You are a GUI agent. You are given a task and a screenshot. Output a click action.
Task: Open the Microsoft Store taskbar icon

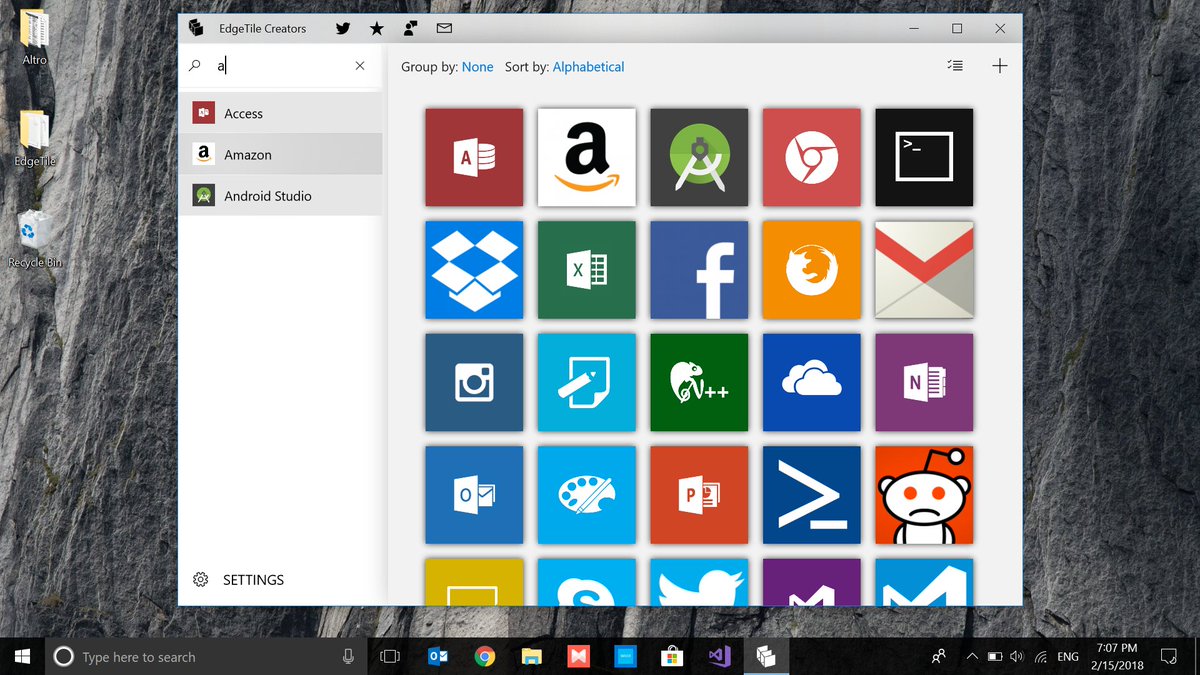coord(672,656)
